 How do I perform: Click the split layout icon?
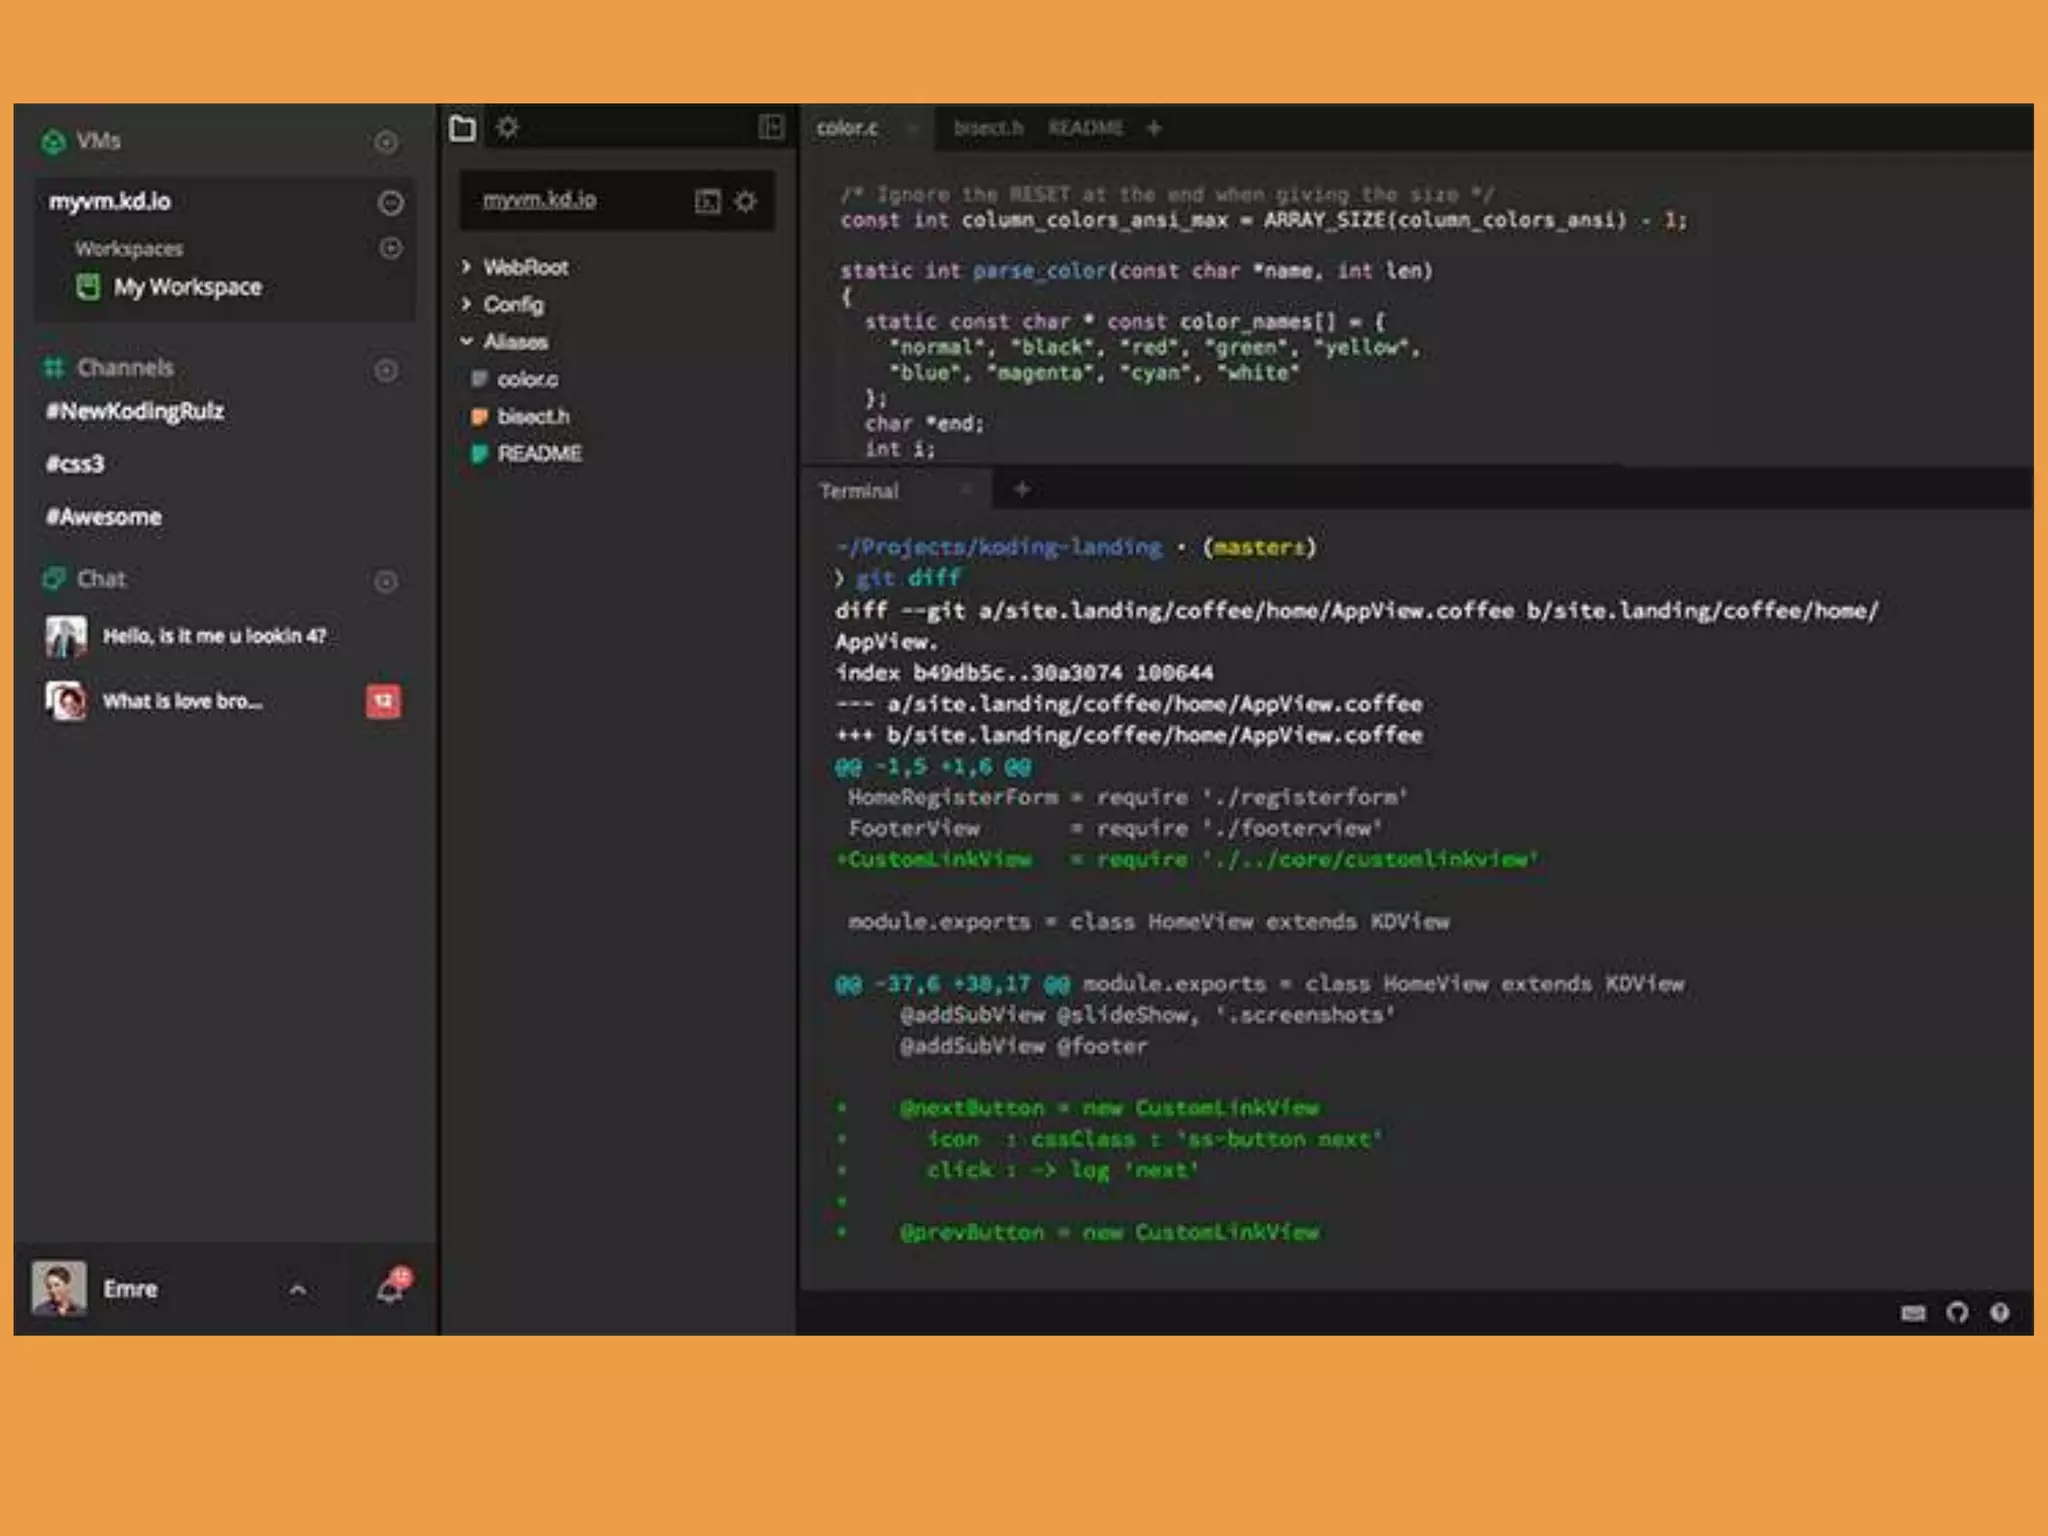[x=770, y=127]
